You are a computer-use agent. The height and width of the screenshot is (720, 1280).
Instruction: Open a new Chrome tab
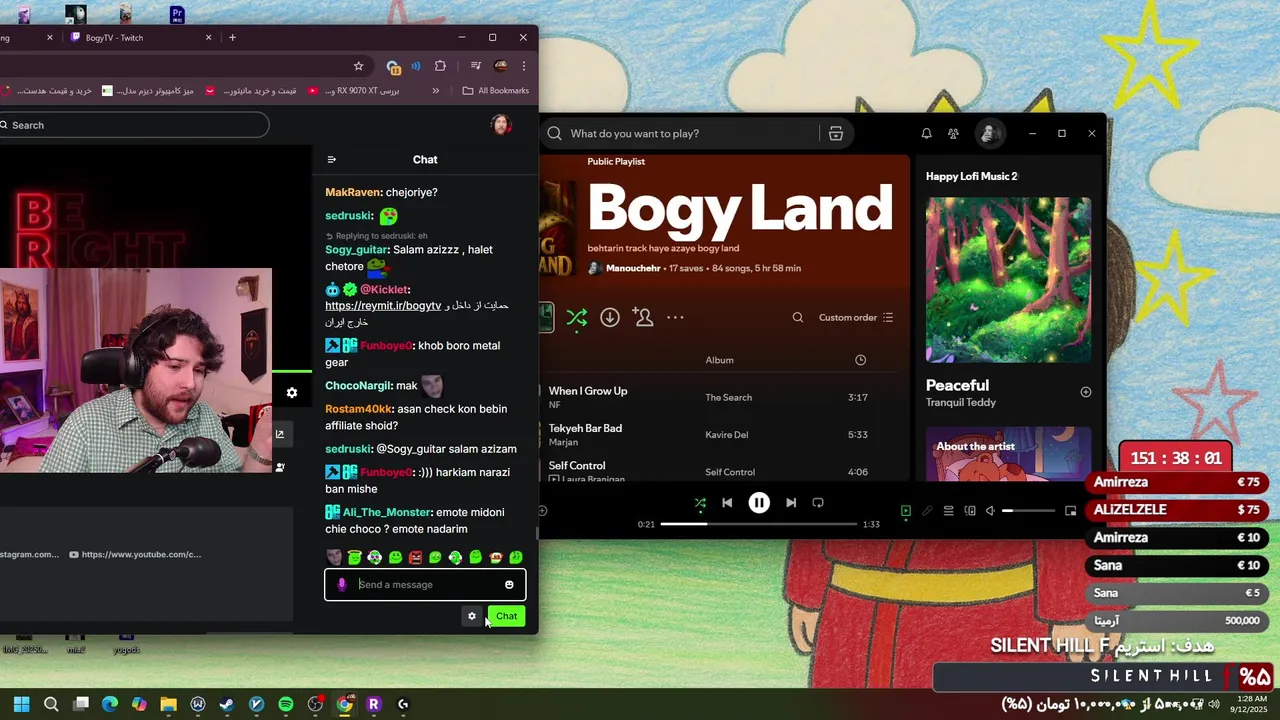pos(233,37)
